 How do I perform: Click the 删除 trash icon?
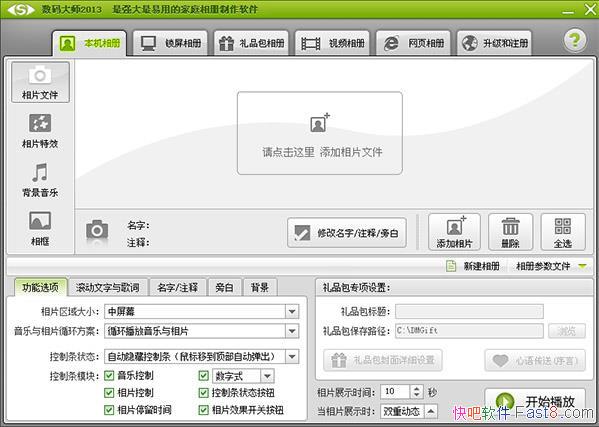pyautogui.click(x=510, y=232)
